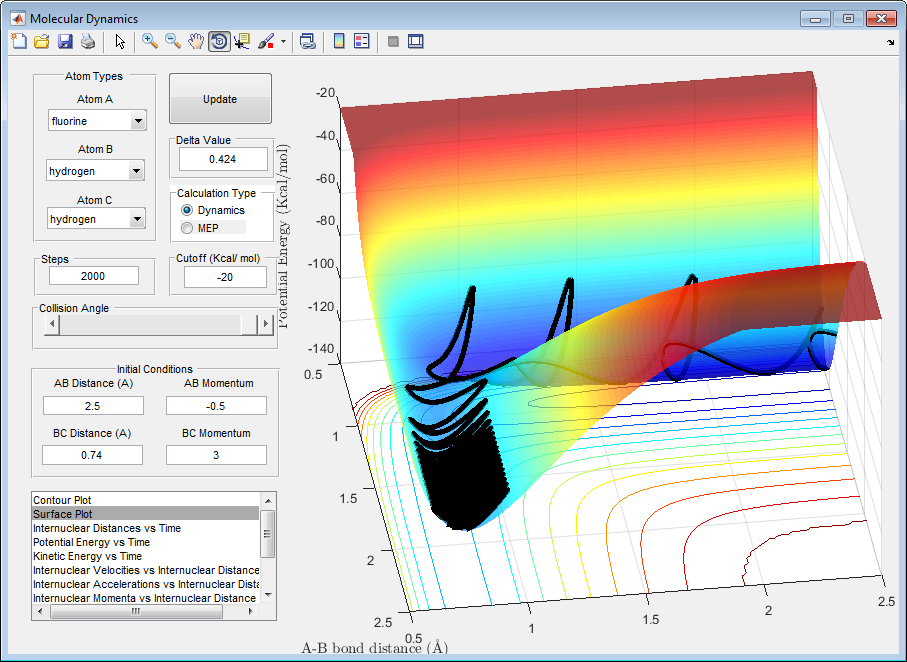
Task: Insert a colorbar from the toolbar
Action: click(339, 42)
